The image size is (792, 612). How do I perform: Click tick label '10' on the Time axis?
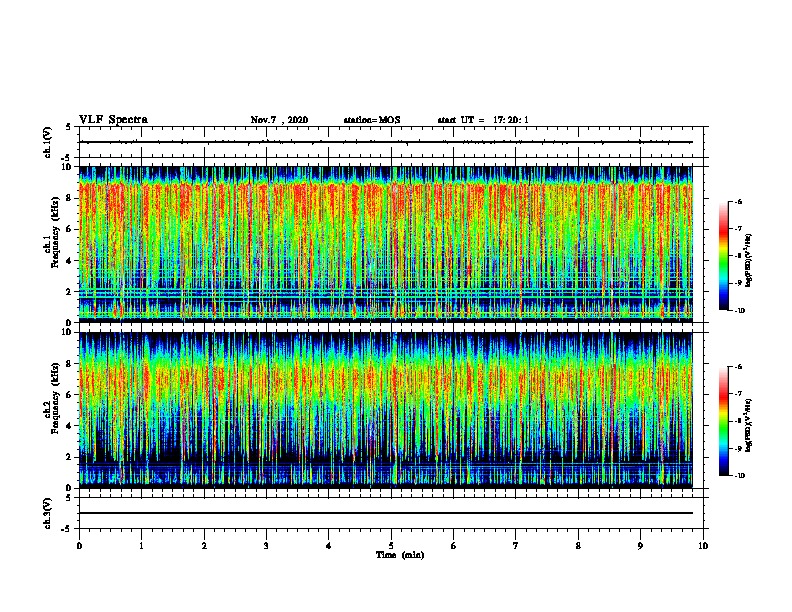pyautogui.click(x=703, y=546)
